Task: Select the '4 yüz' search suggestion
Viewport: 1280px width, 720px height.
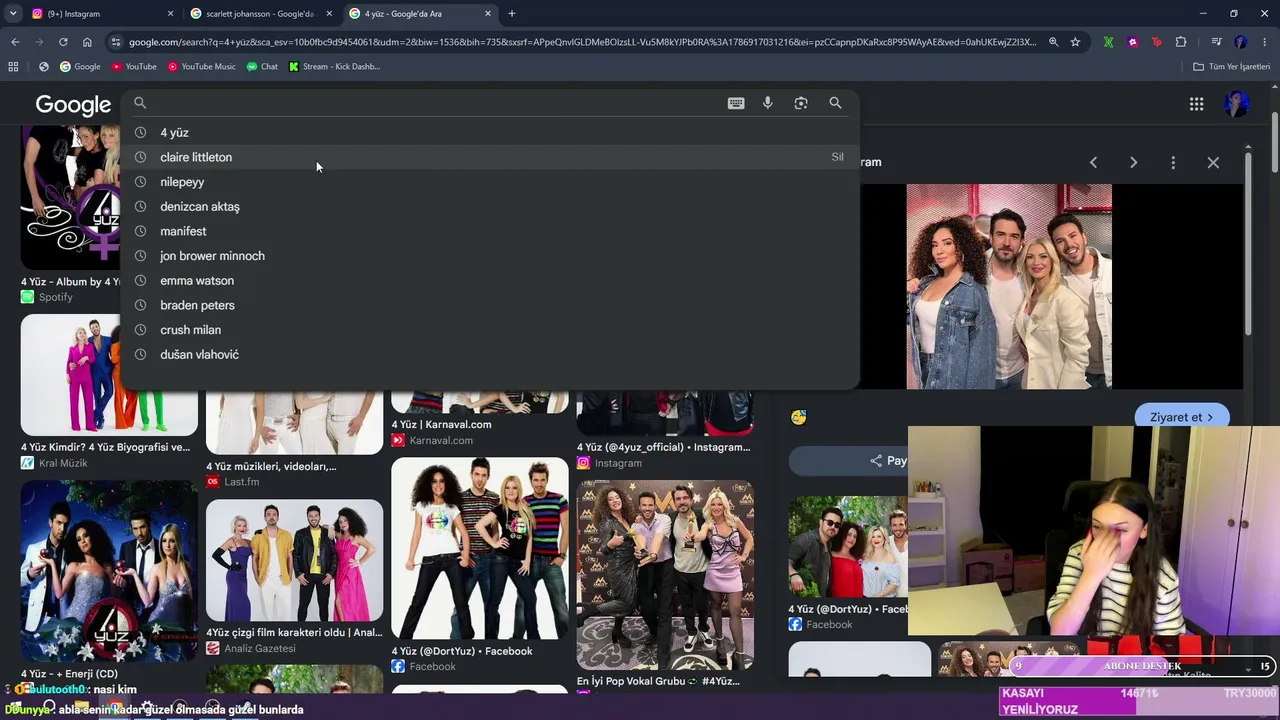Action: coord(490,133)
